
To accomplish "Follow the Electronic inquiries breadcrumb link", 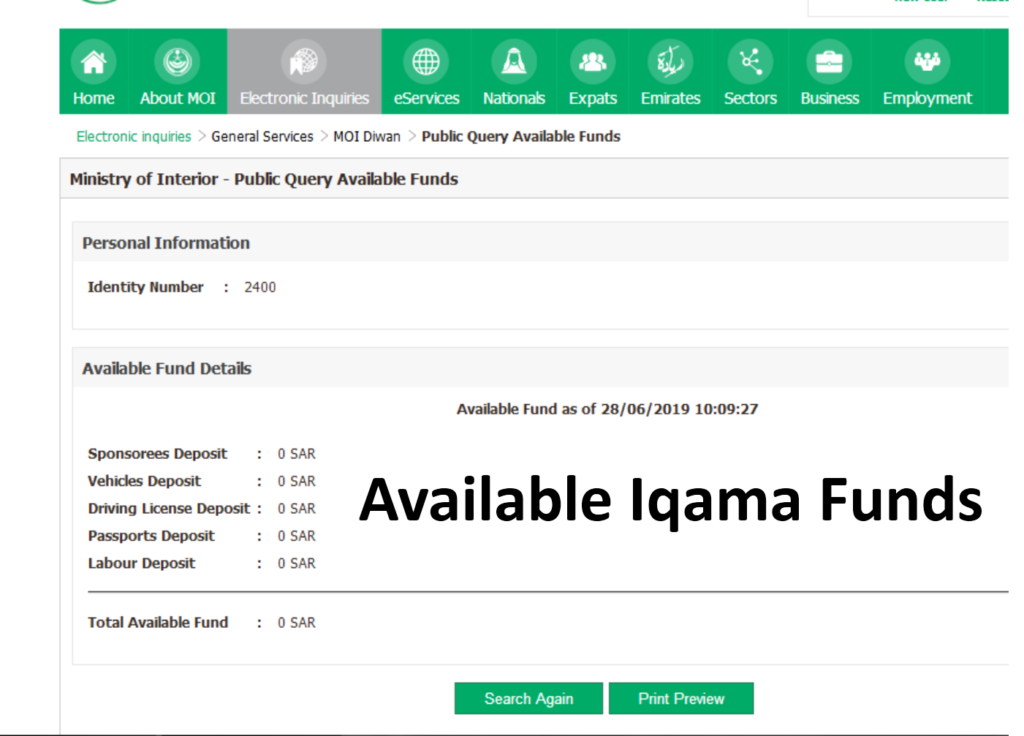I will (x=134, y=136).
